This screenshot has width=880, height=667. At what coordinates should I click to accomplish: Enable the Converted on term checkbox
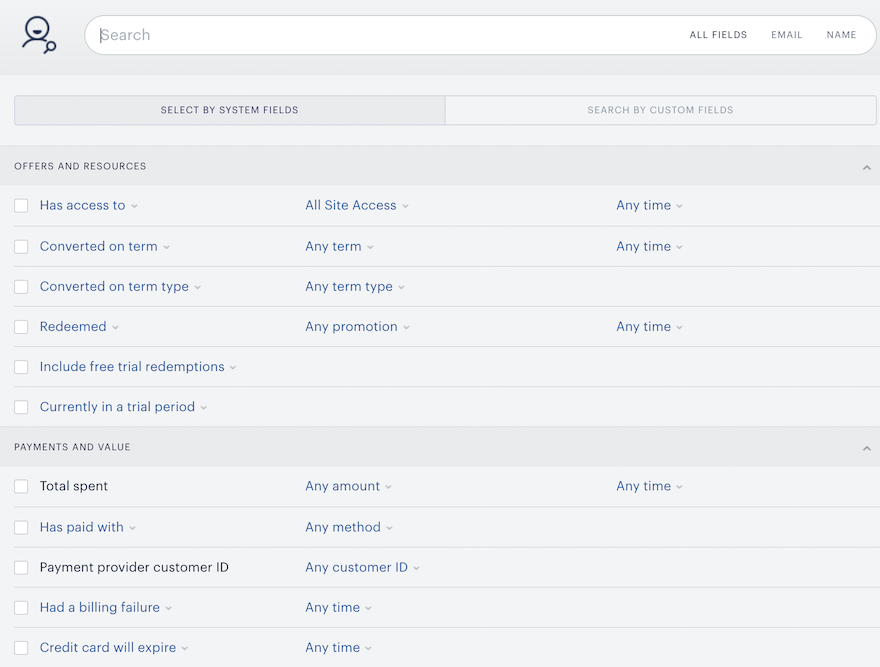(21, 246)
